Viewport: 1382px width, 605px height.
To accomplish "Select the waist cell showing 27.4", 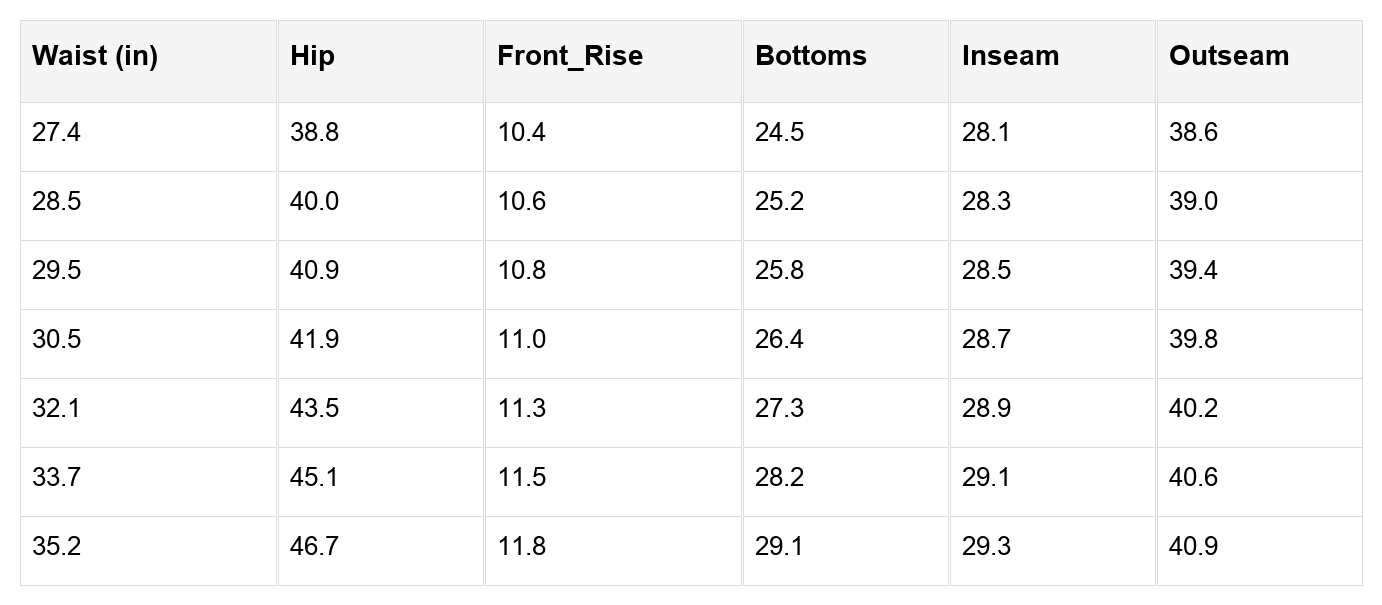I will point(56,133).
